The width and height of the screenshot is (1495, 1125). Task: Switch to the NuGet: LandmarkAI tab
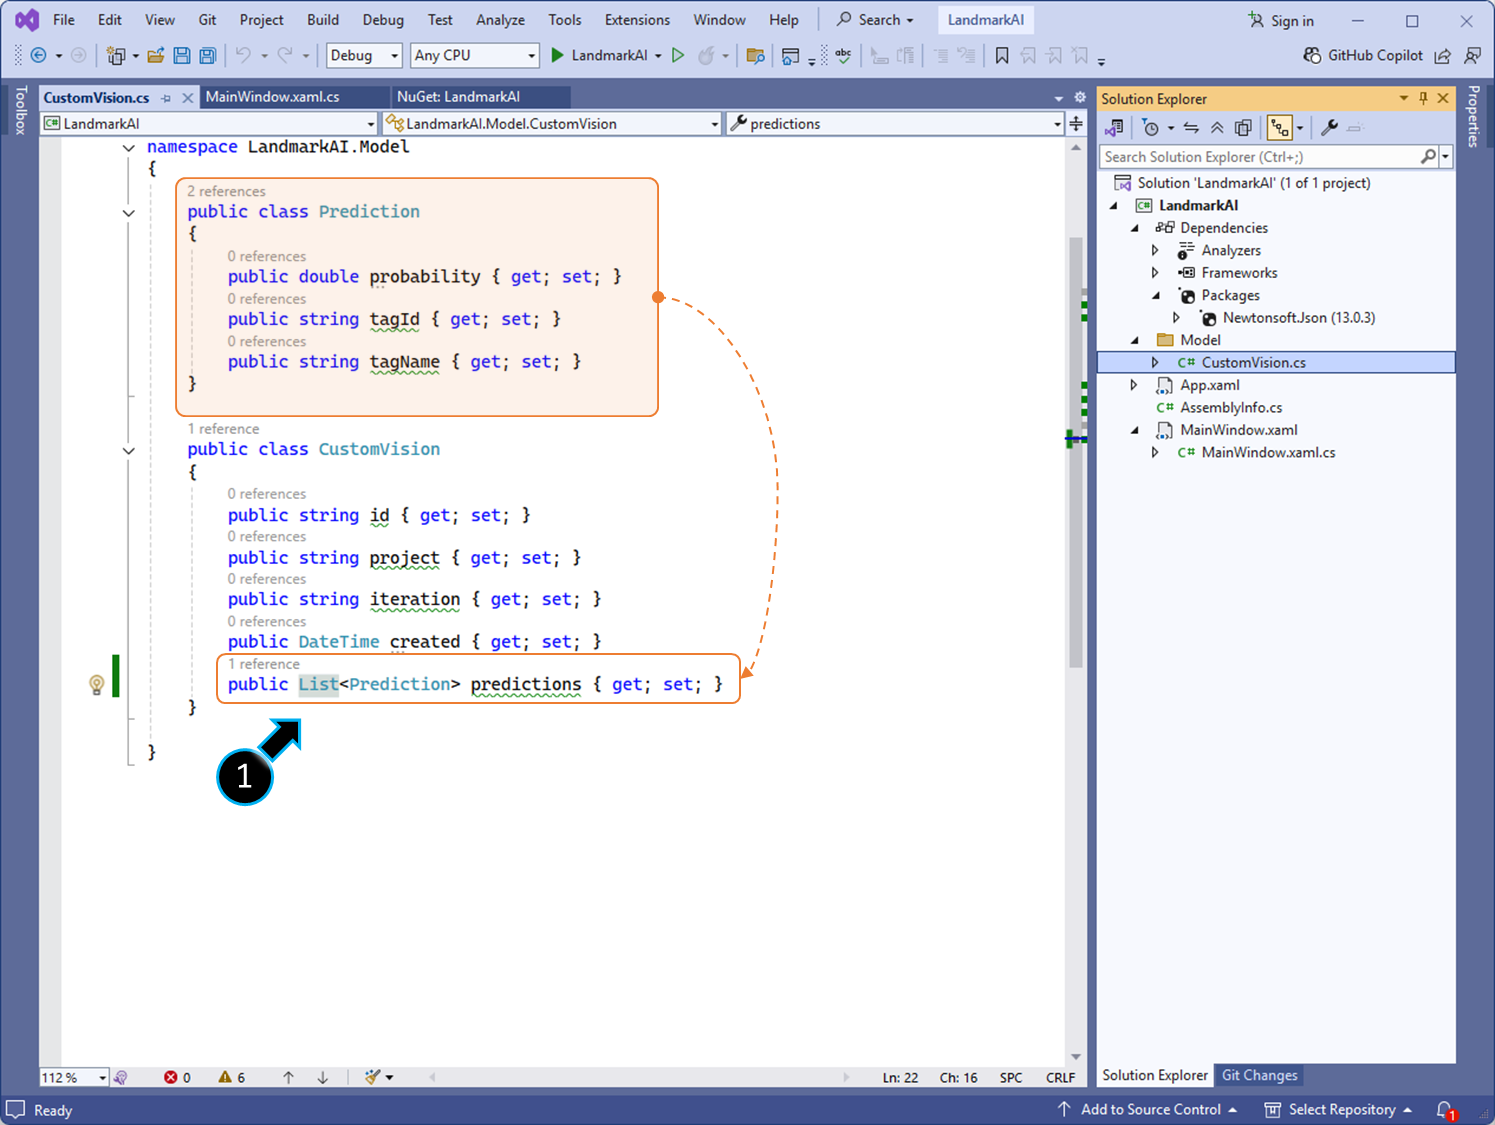(458, 97)
